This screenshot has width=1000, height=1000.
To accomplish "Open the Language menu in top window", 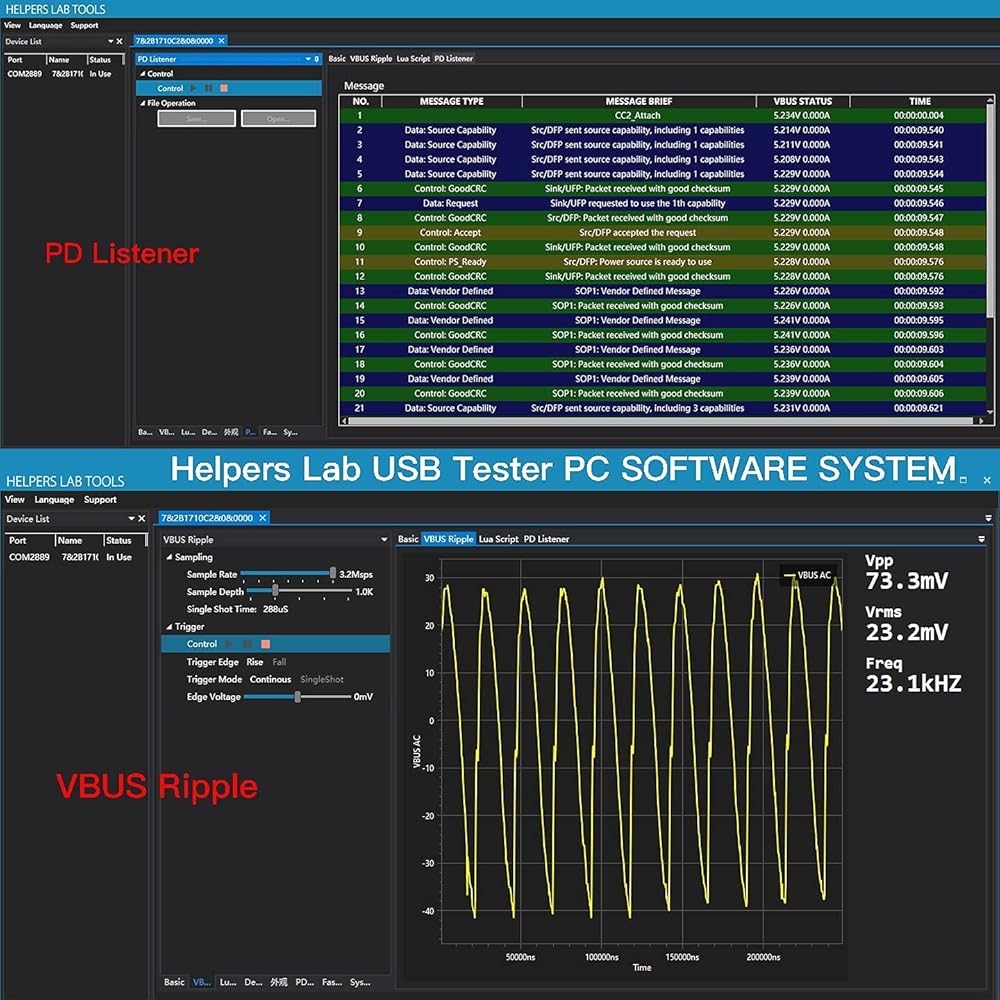I will coord(45,25).
